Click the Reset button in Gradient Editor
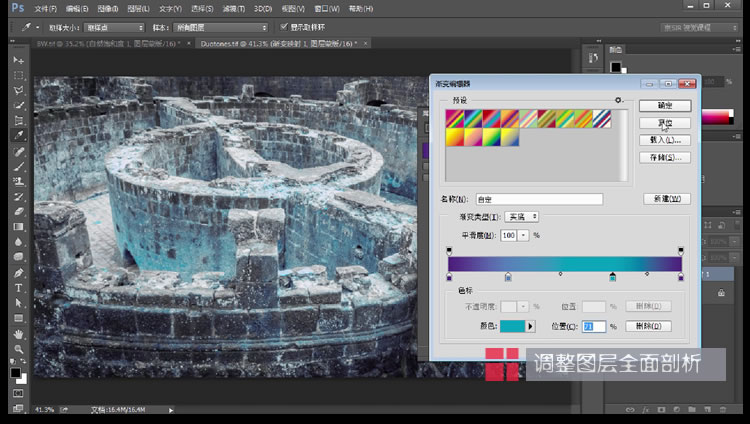The height and width of the screenshot is (424, 750). click(665, 123)
